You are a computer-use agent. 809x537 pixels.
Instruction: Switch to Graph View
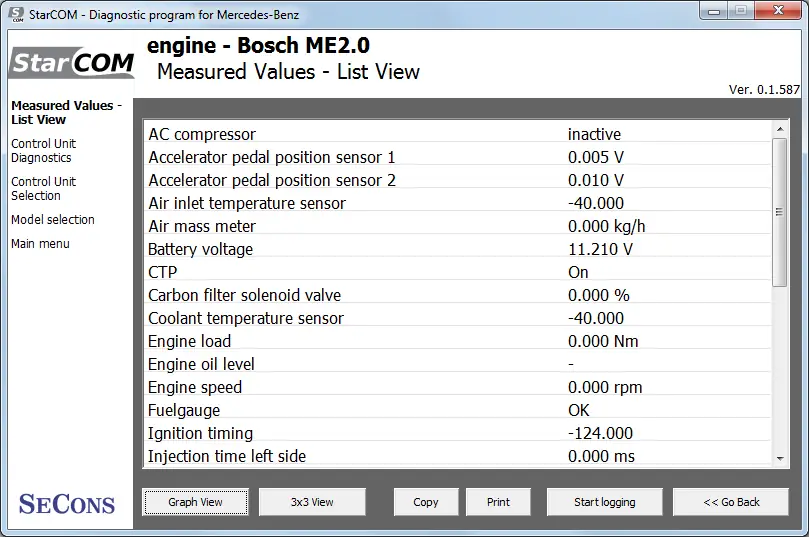coord(196,502)
